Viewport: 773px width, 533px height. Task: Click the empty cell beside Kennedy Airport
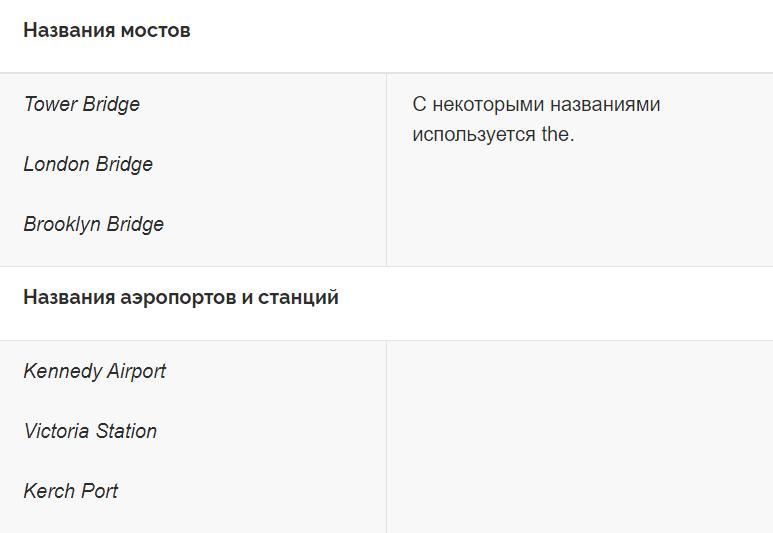pos(580,436)
